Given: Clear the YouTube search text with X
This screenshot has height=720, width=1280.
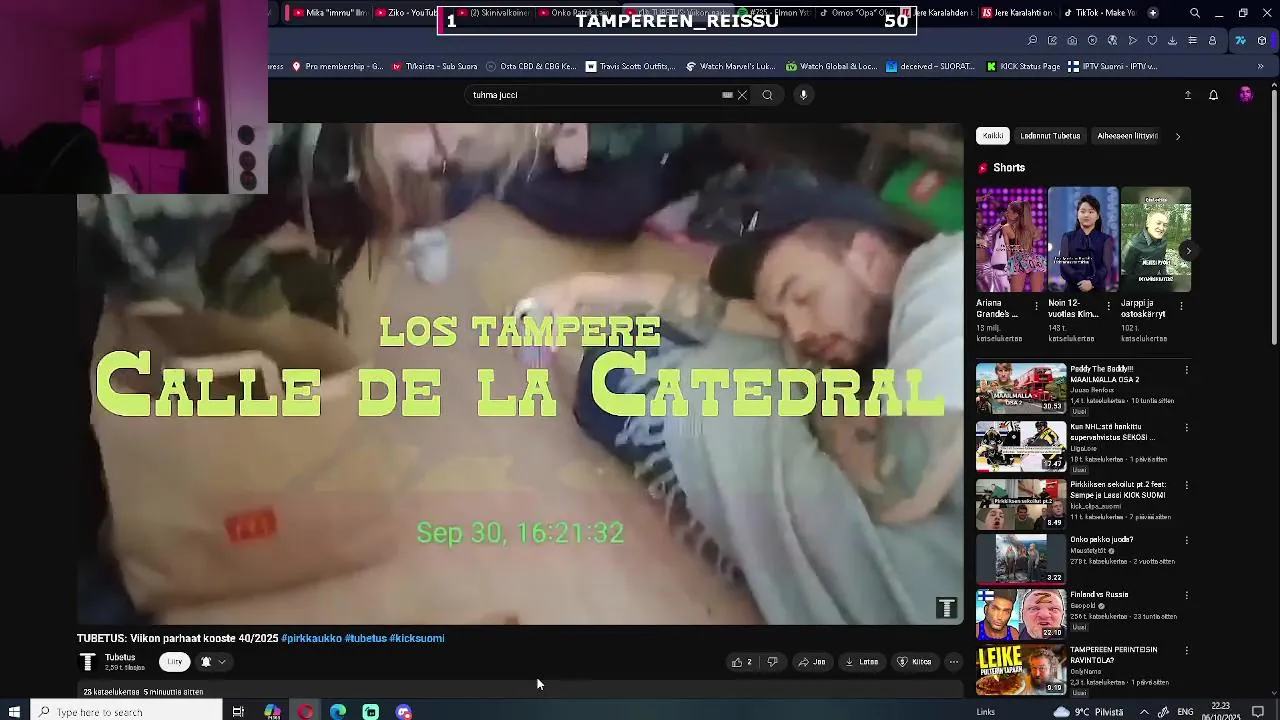Looking at the screenshot, I should tap(742, 95).
